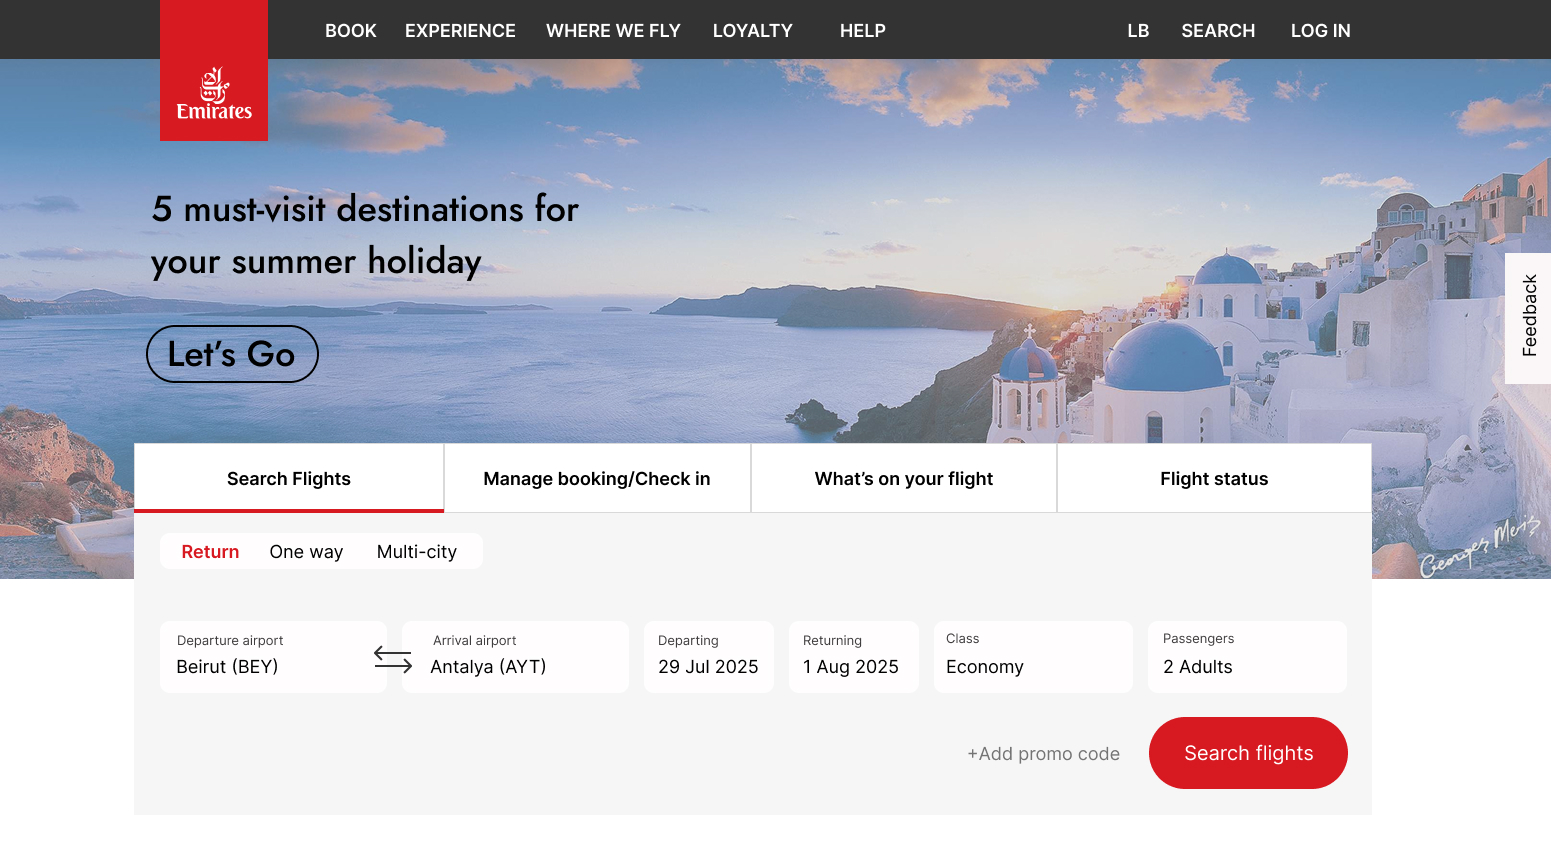The image size is (1551, 855).
Task: Click the Let's Go button
Action: coord(232,354)
